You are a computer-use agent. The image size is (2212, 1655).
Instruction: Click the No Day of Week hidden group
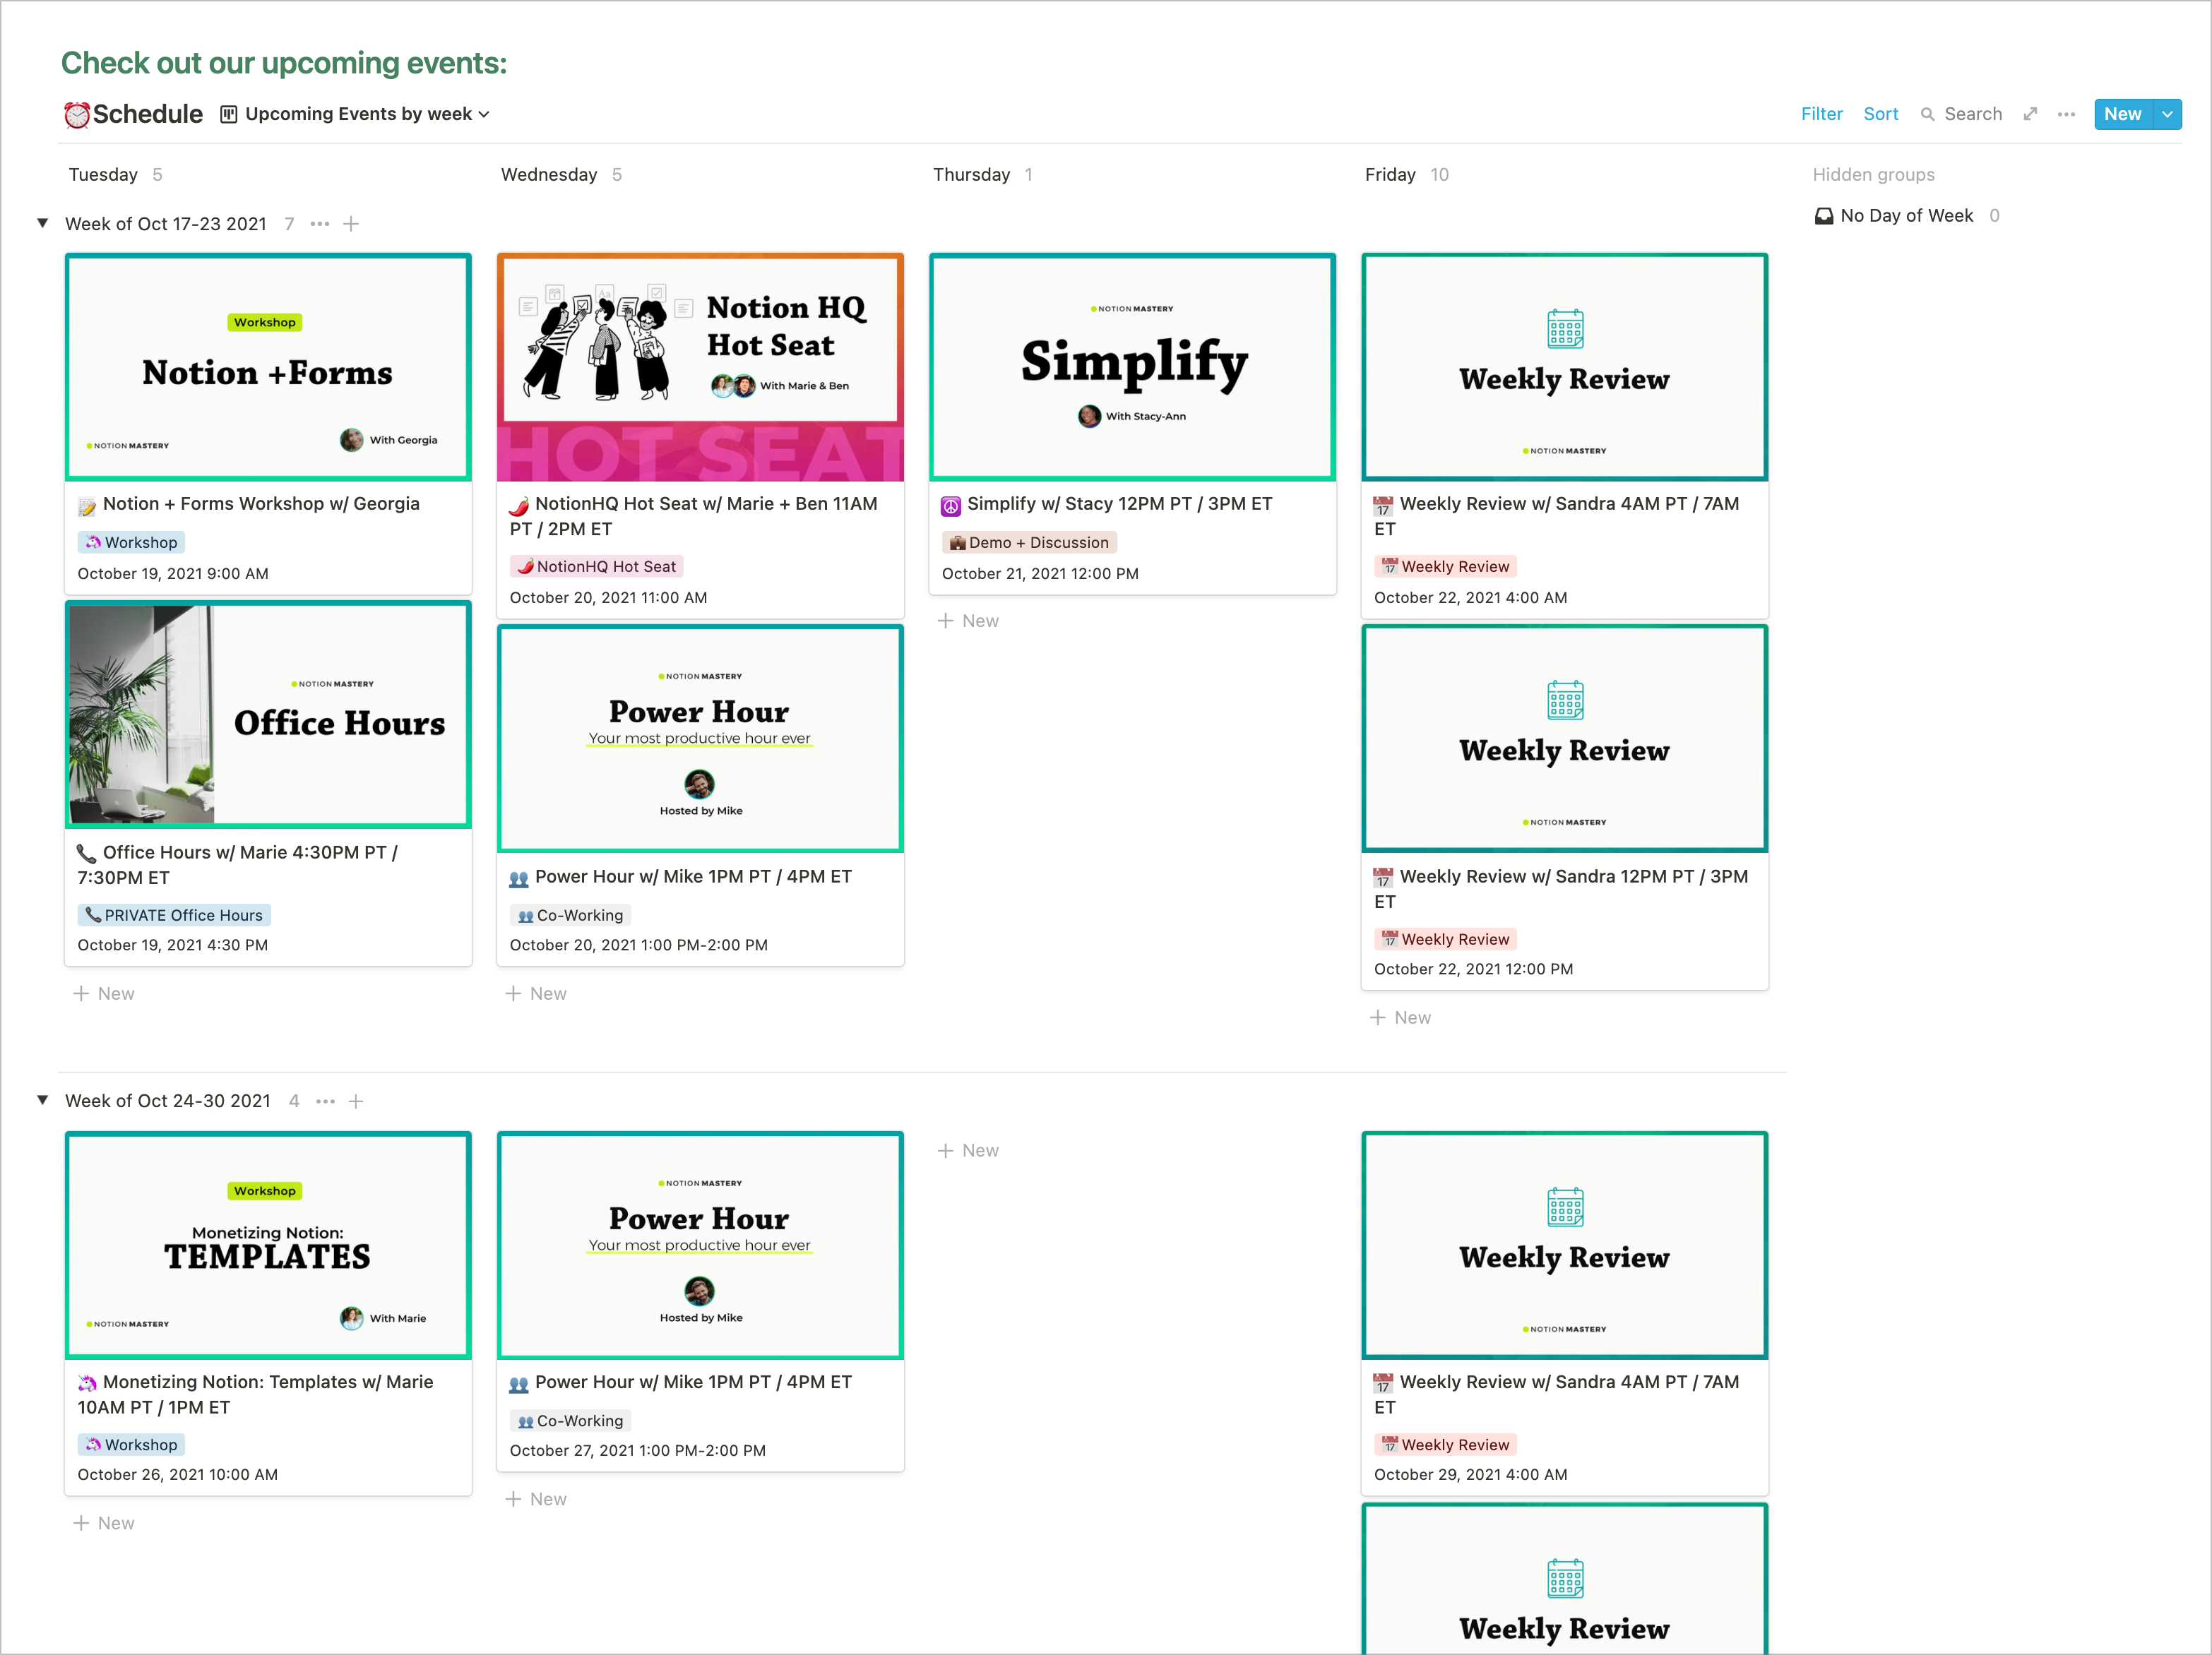(x=1906, y=215)
